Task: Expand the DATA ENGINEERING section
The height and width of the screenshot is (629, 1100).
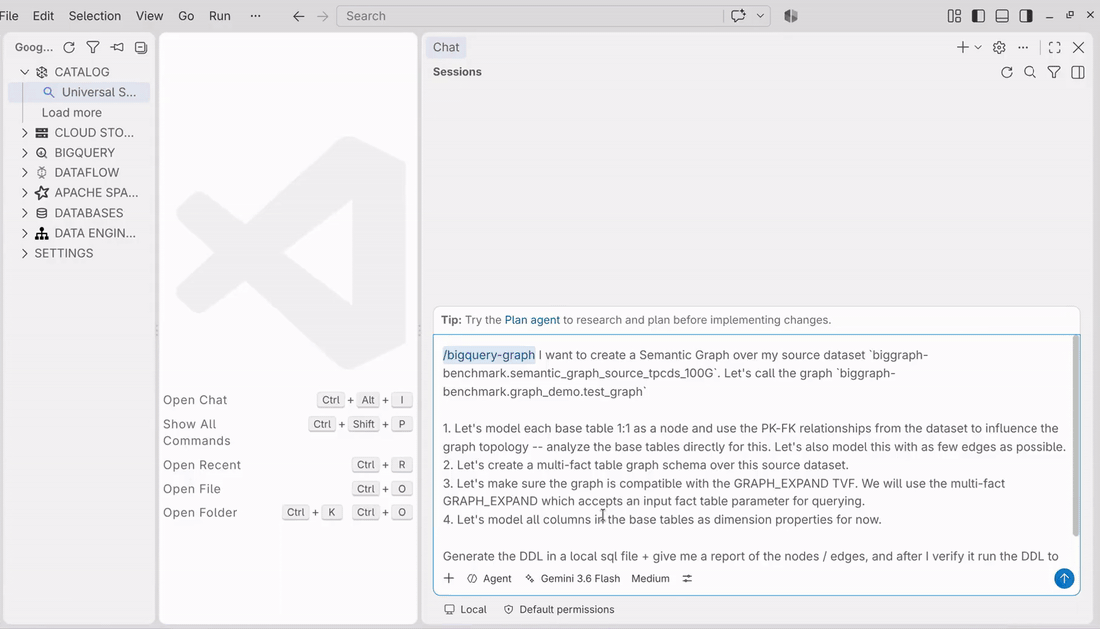Action: (x=25, y=233)
